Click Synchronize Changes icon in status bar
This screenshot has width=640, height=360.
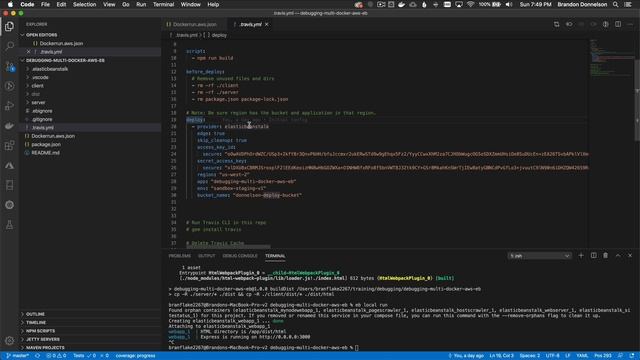click(x=38, y=356)
